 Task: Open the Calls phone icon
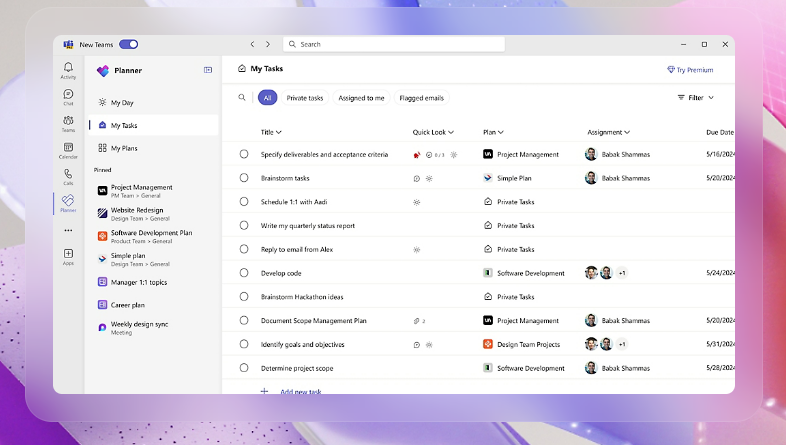pyautogui.click(x=68, y=174)
